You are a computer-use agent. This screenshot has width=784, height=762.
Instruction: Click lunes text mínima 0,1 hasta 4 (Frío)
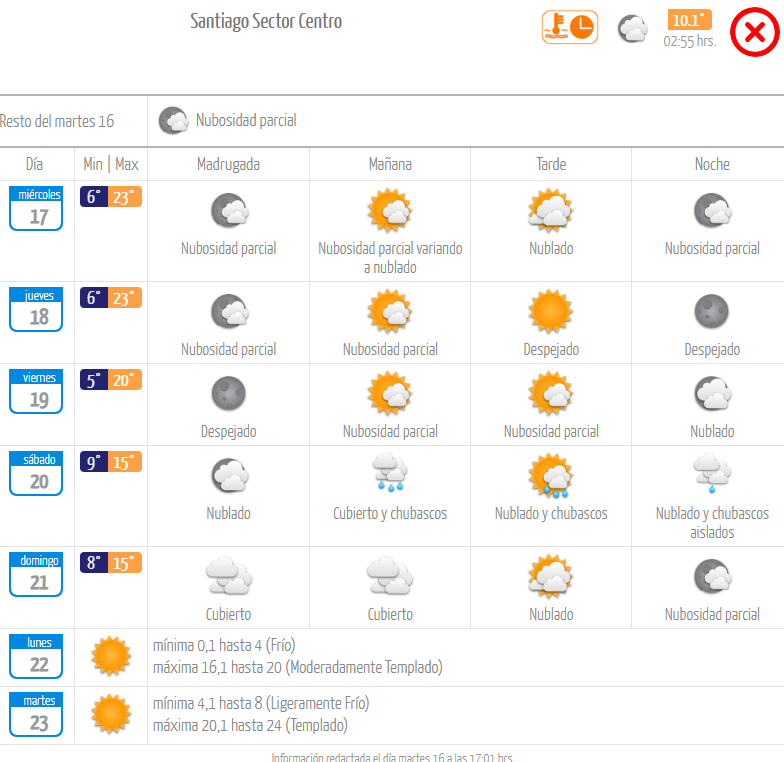click(224, 646)
